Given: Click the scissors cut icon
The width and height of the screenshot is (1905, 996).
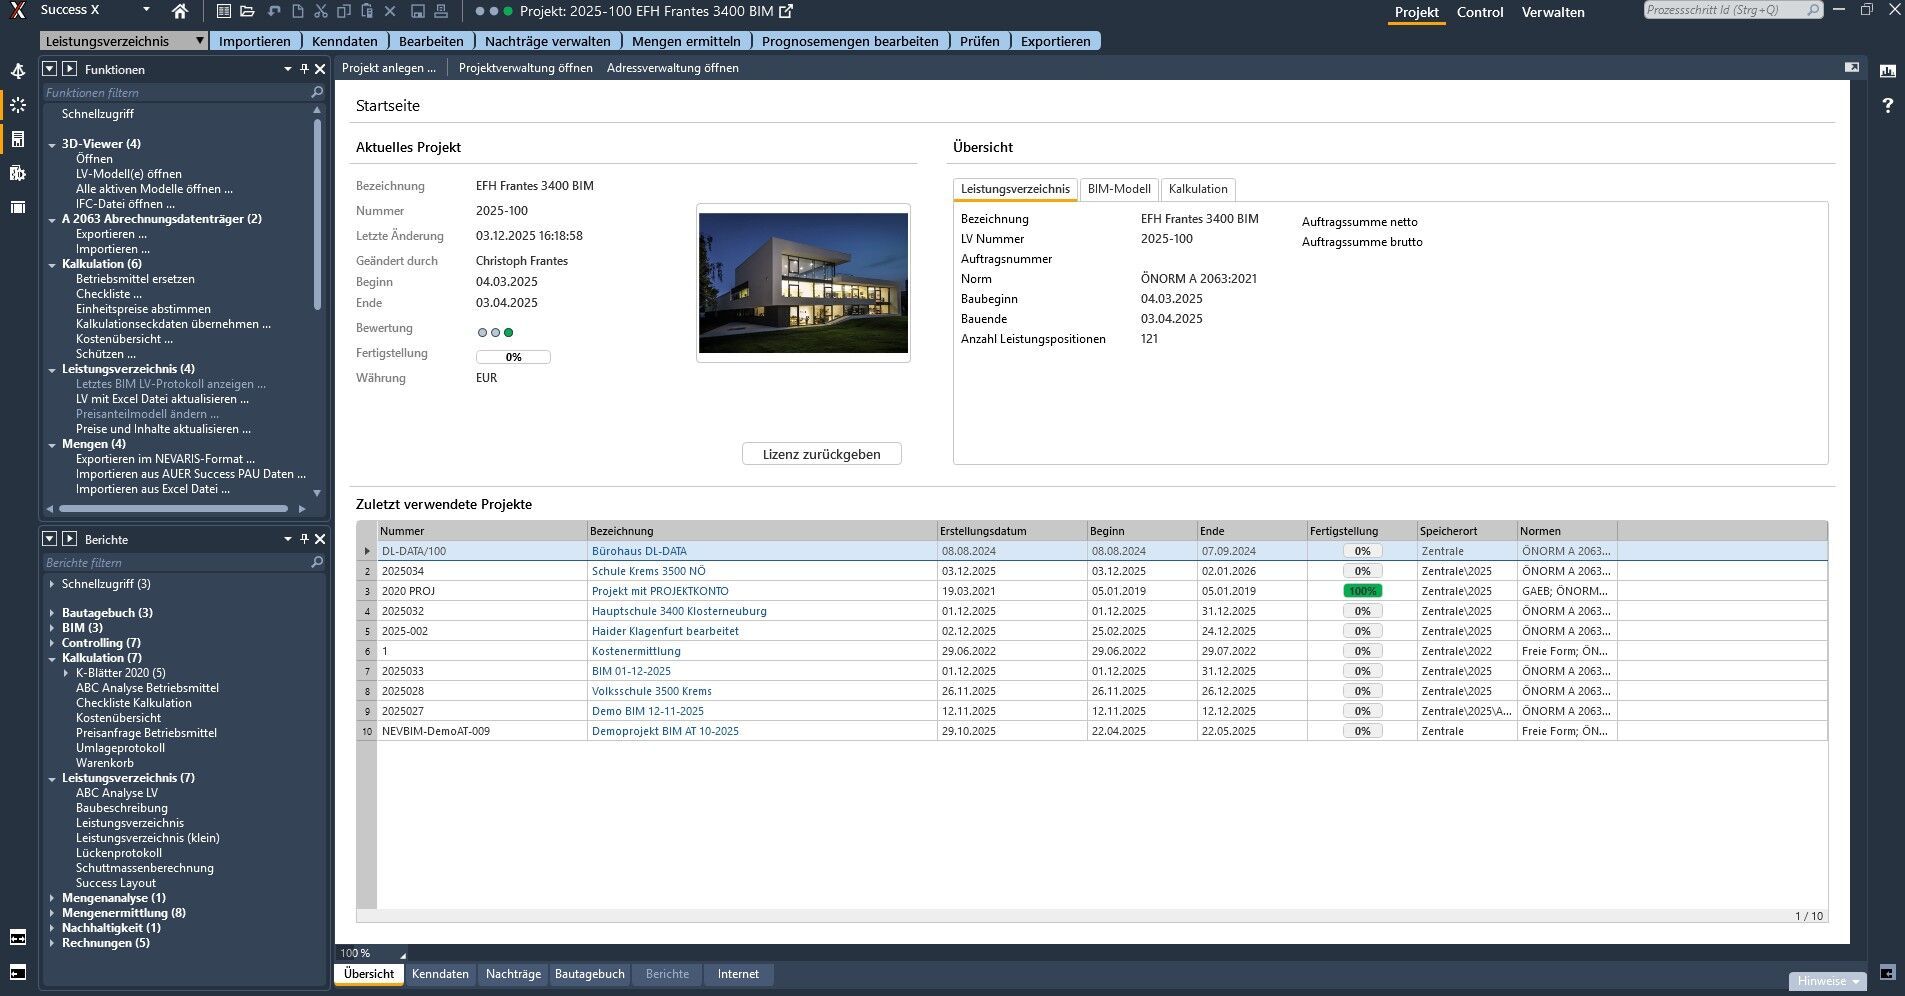Looking at the screenshot, I should point(320,12).
